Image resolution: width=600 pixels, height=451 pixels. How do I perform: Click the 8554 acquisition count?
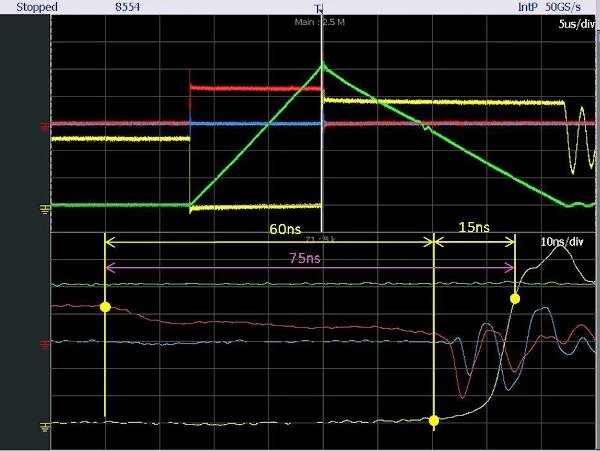pyautogui.click(x=127, y=7)
